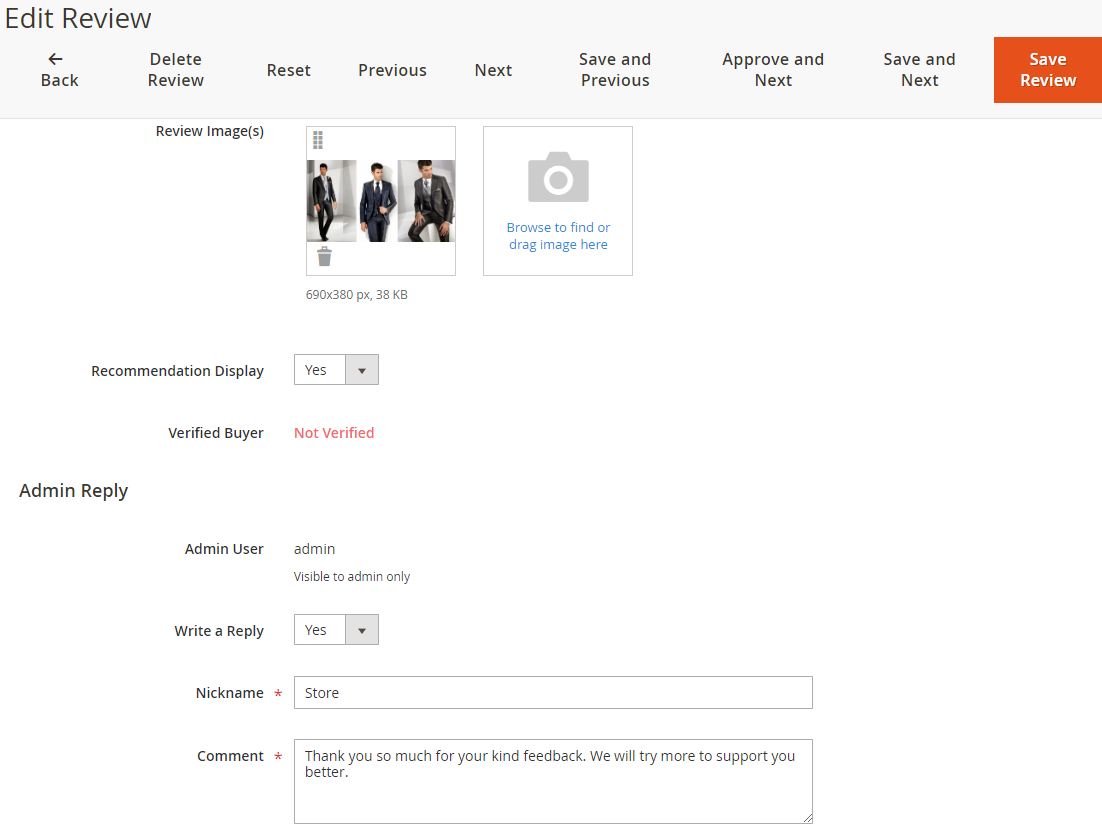Go to the Next review
The height and width of the screenshot is (831, 1102).
tap(493, 70)
